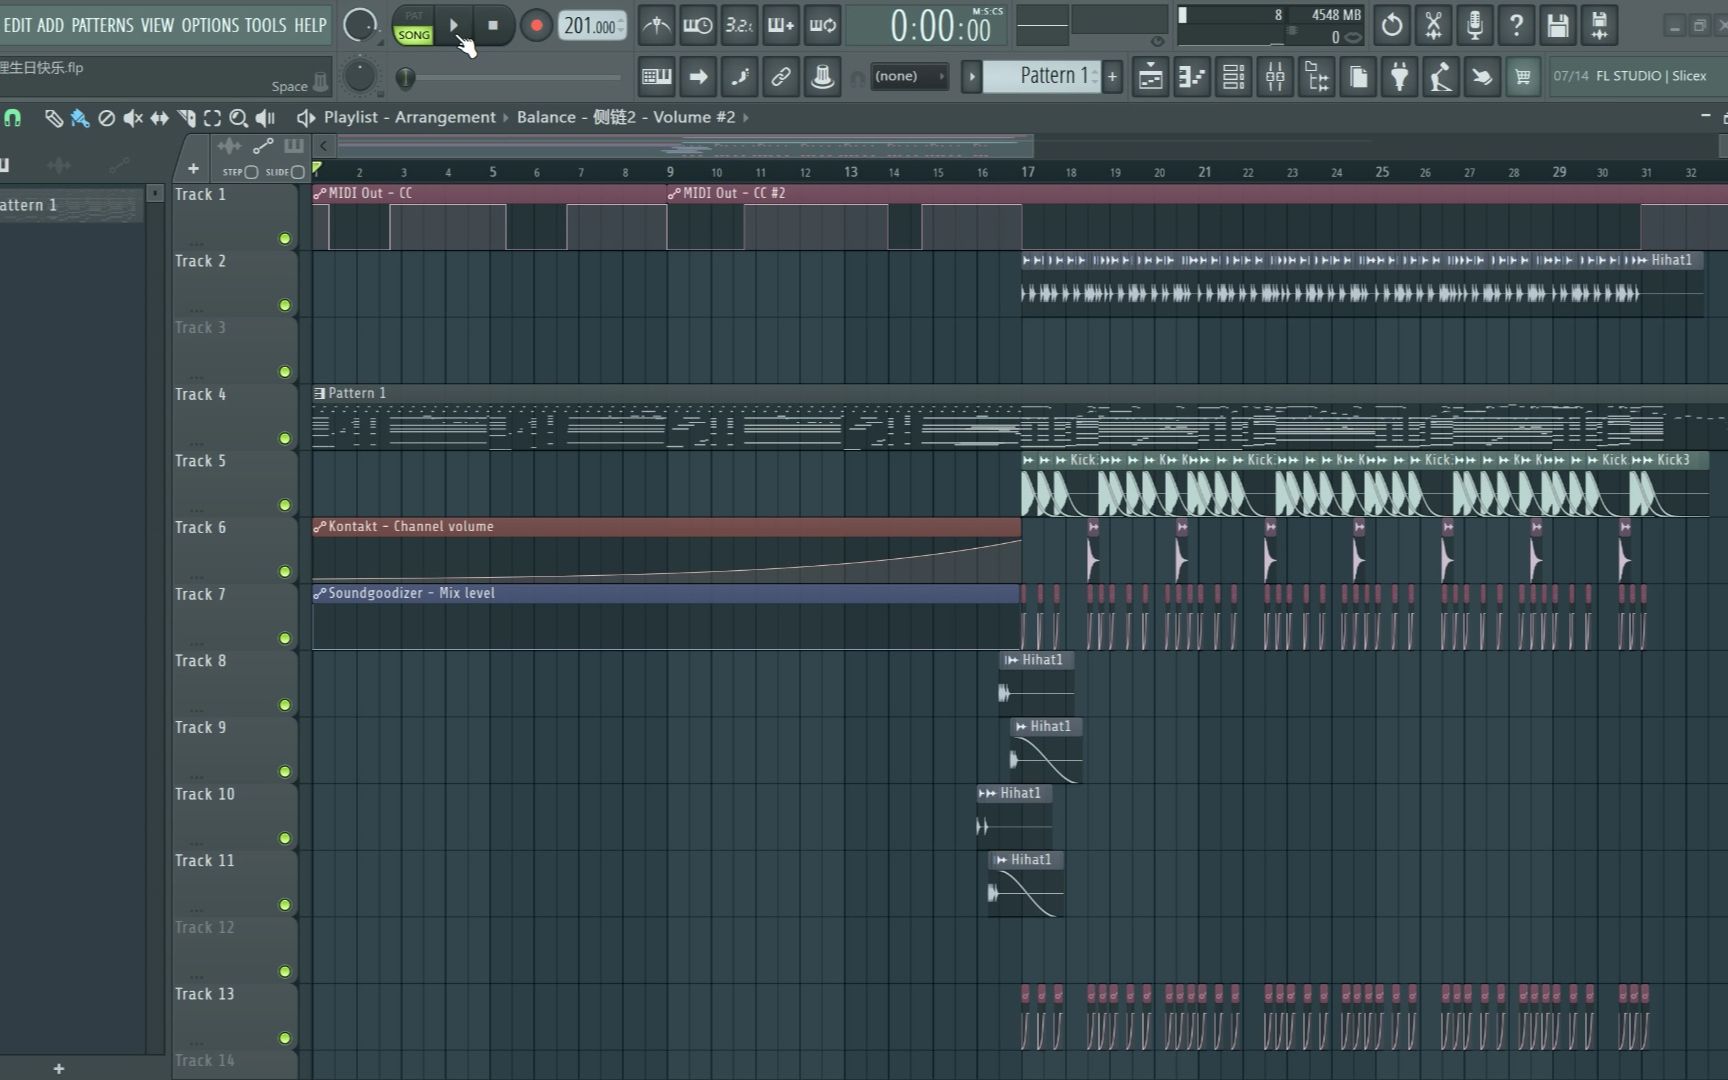Open the HELP menu
Viewport: 1728px width, 1080px height.
click(310, 25)
